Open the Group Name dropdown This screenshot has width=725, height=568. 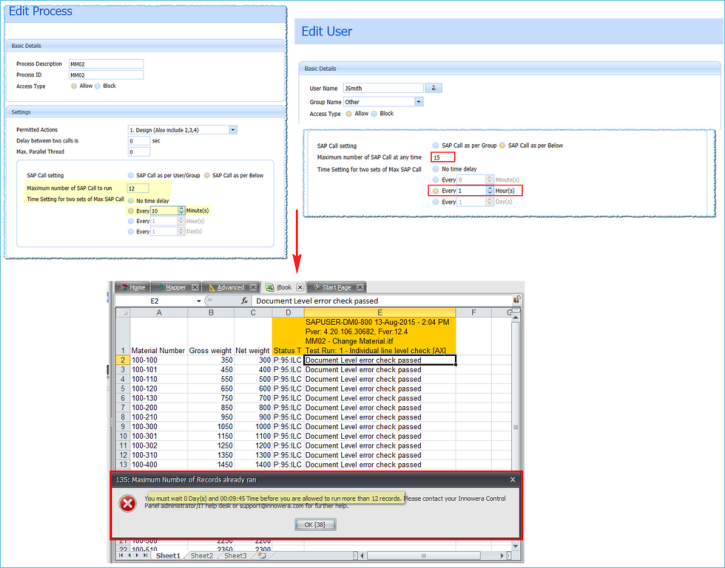coord(418,102)
